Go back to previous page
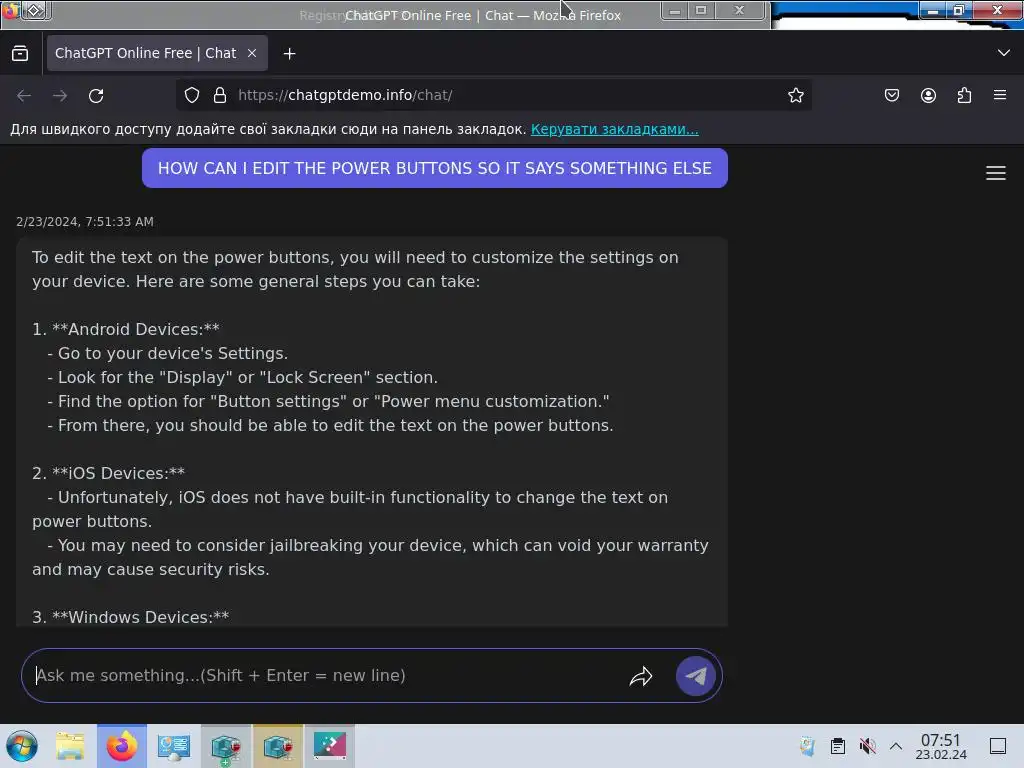Viewport: 1024px width, 768px height. [x=24, y=95]
